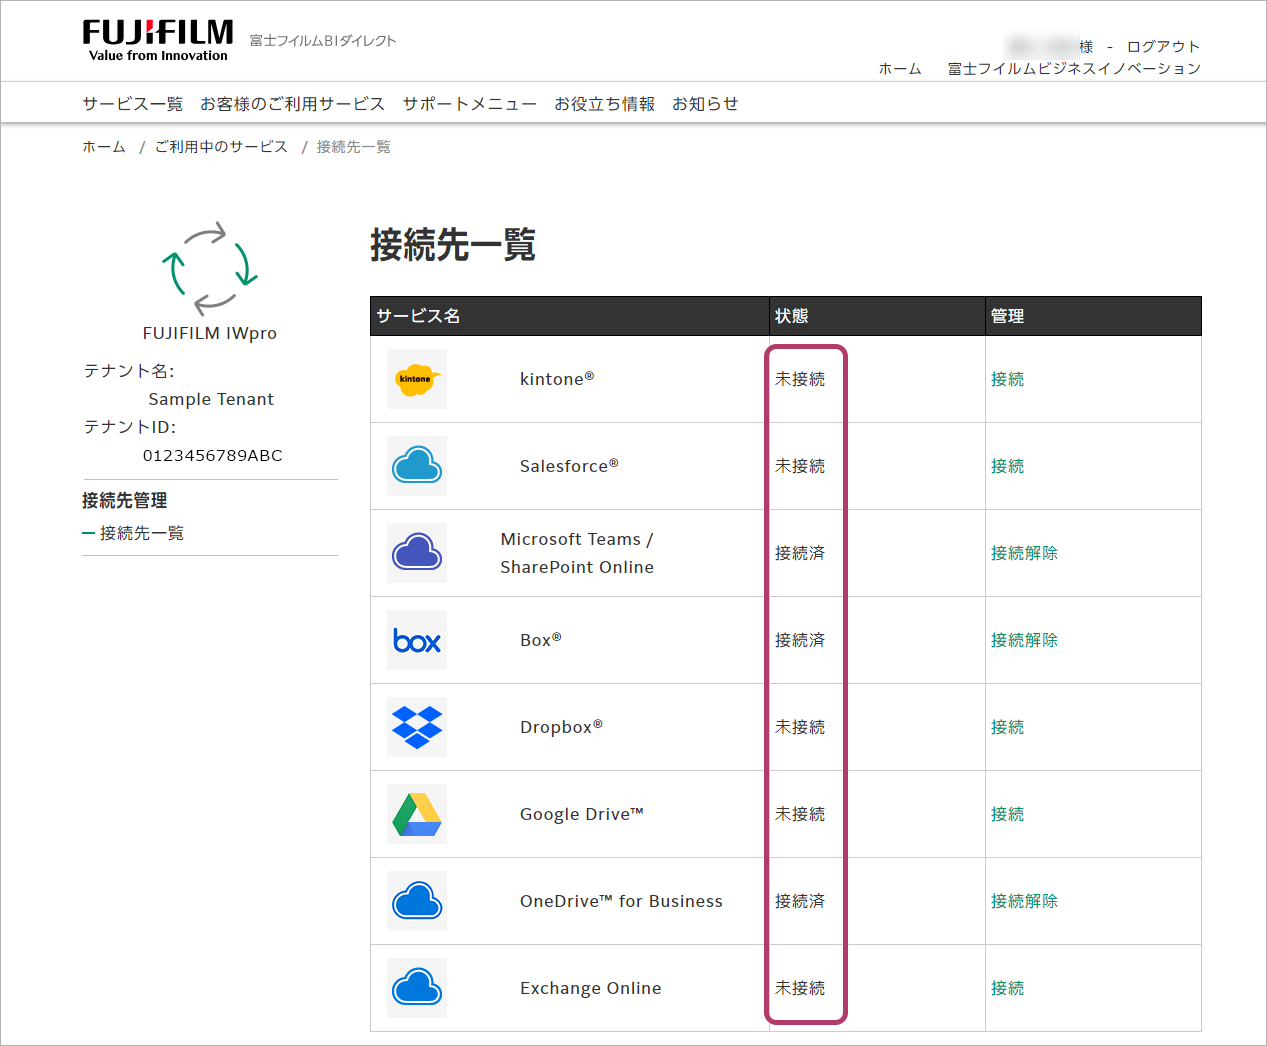Click the Salesforce cloud icon
The image size is (1267, 1046).
click(417, 466)
